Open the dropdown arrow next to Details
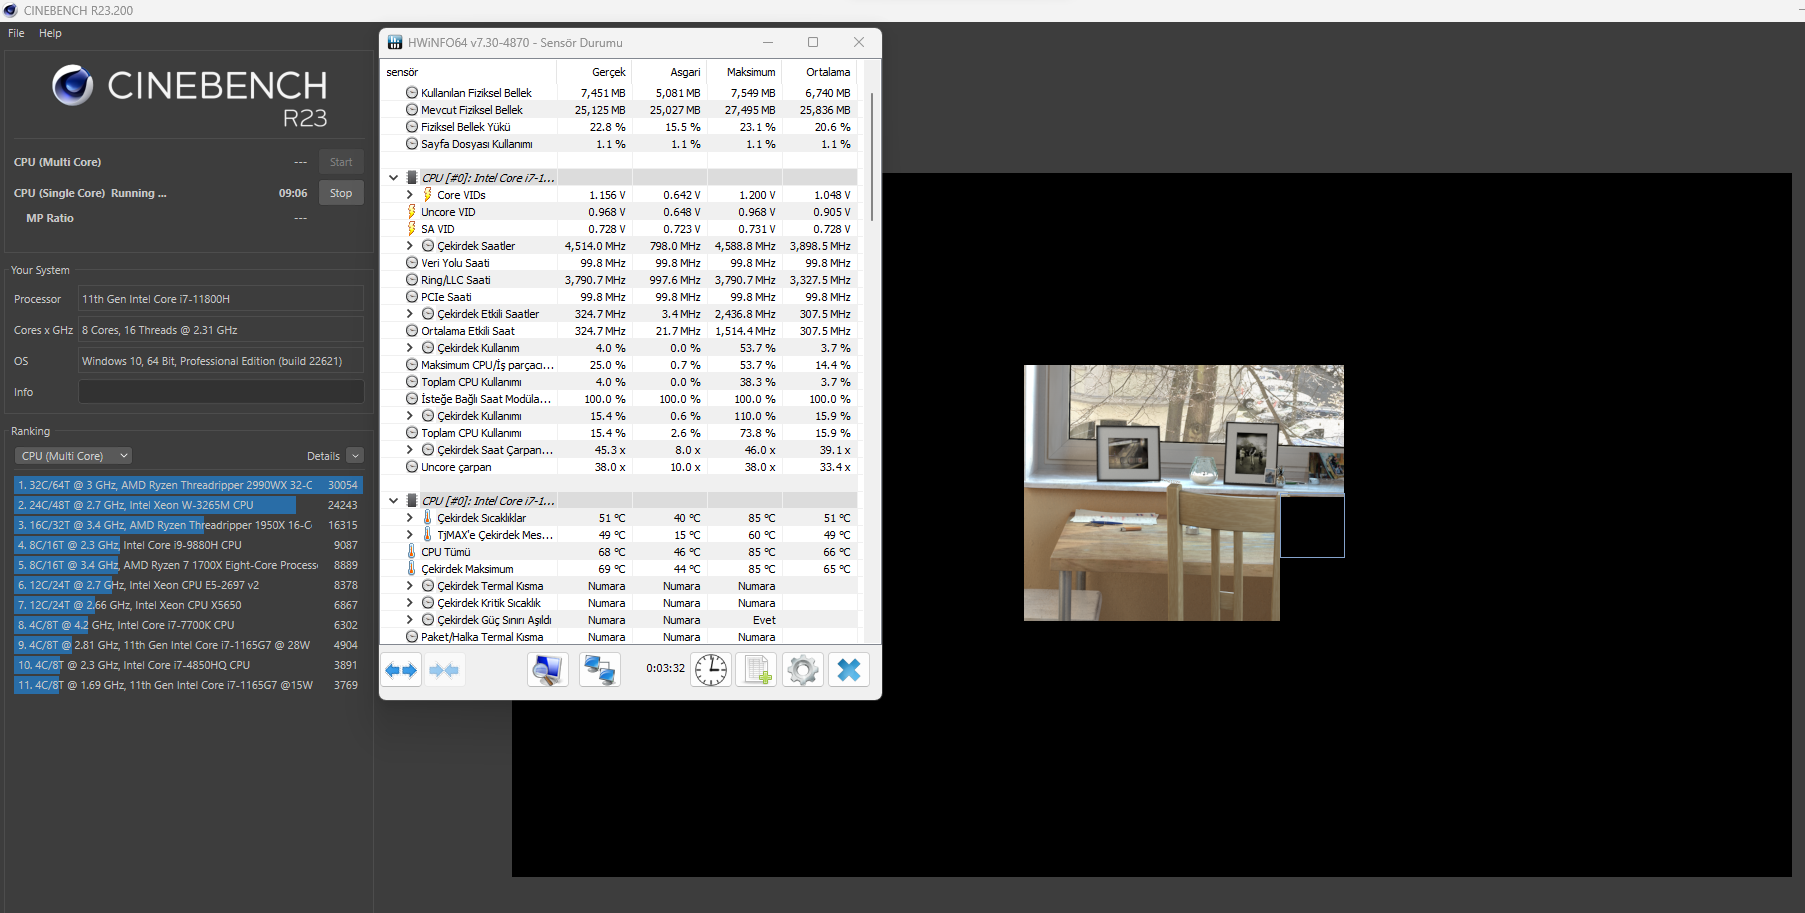The height and width of the screenshot is (913, 1805). [355, 456]
